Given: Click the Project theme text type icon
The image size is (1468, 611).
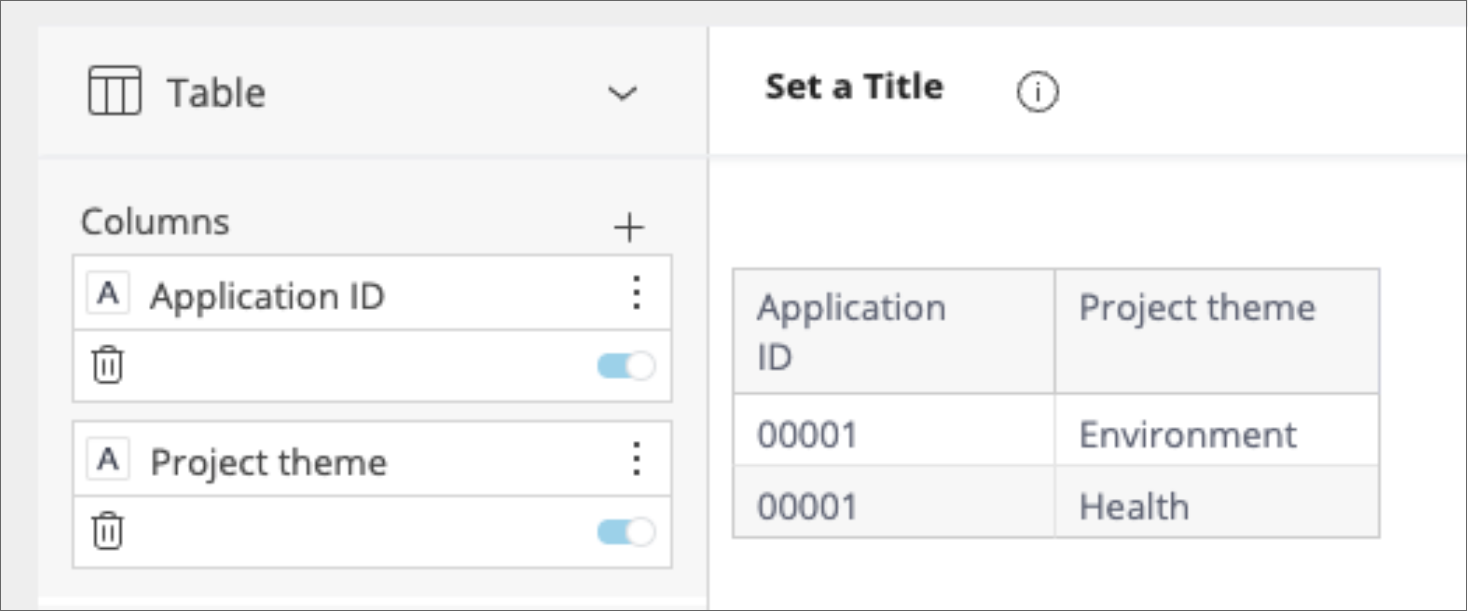Looking at the screenshot, I should coord(108,460).
